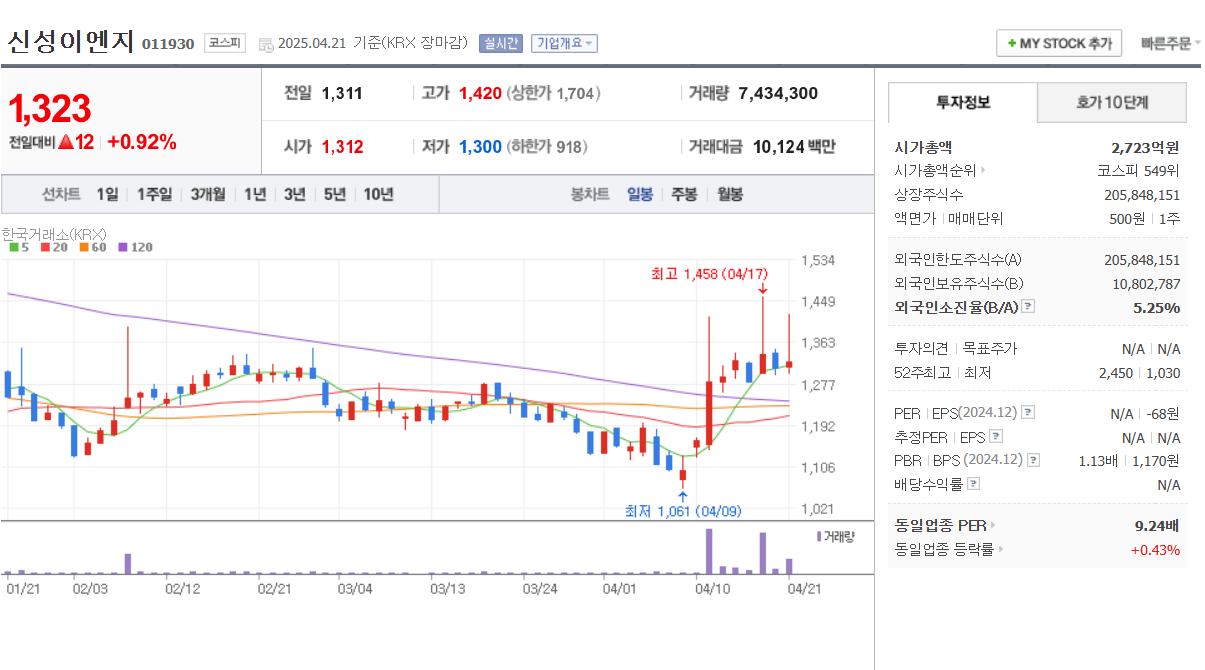Click the 시가총액 2,723억원 value

[1145, 147]
